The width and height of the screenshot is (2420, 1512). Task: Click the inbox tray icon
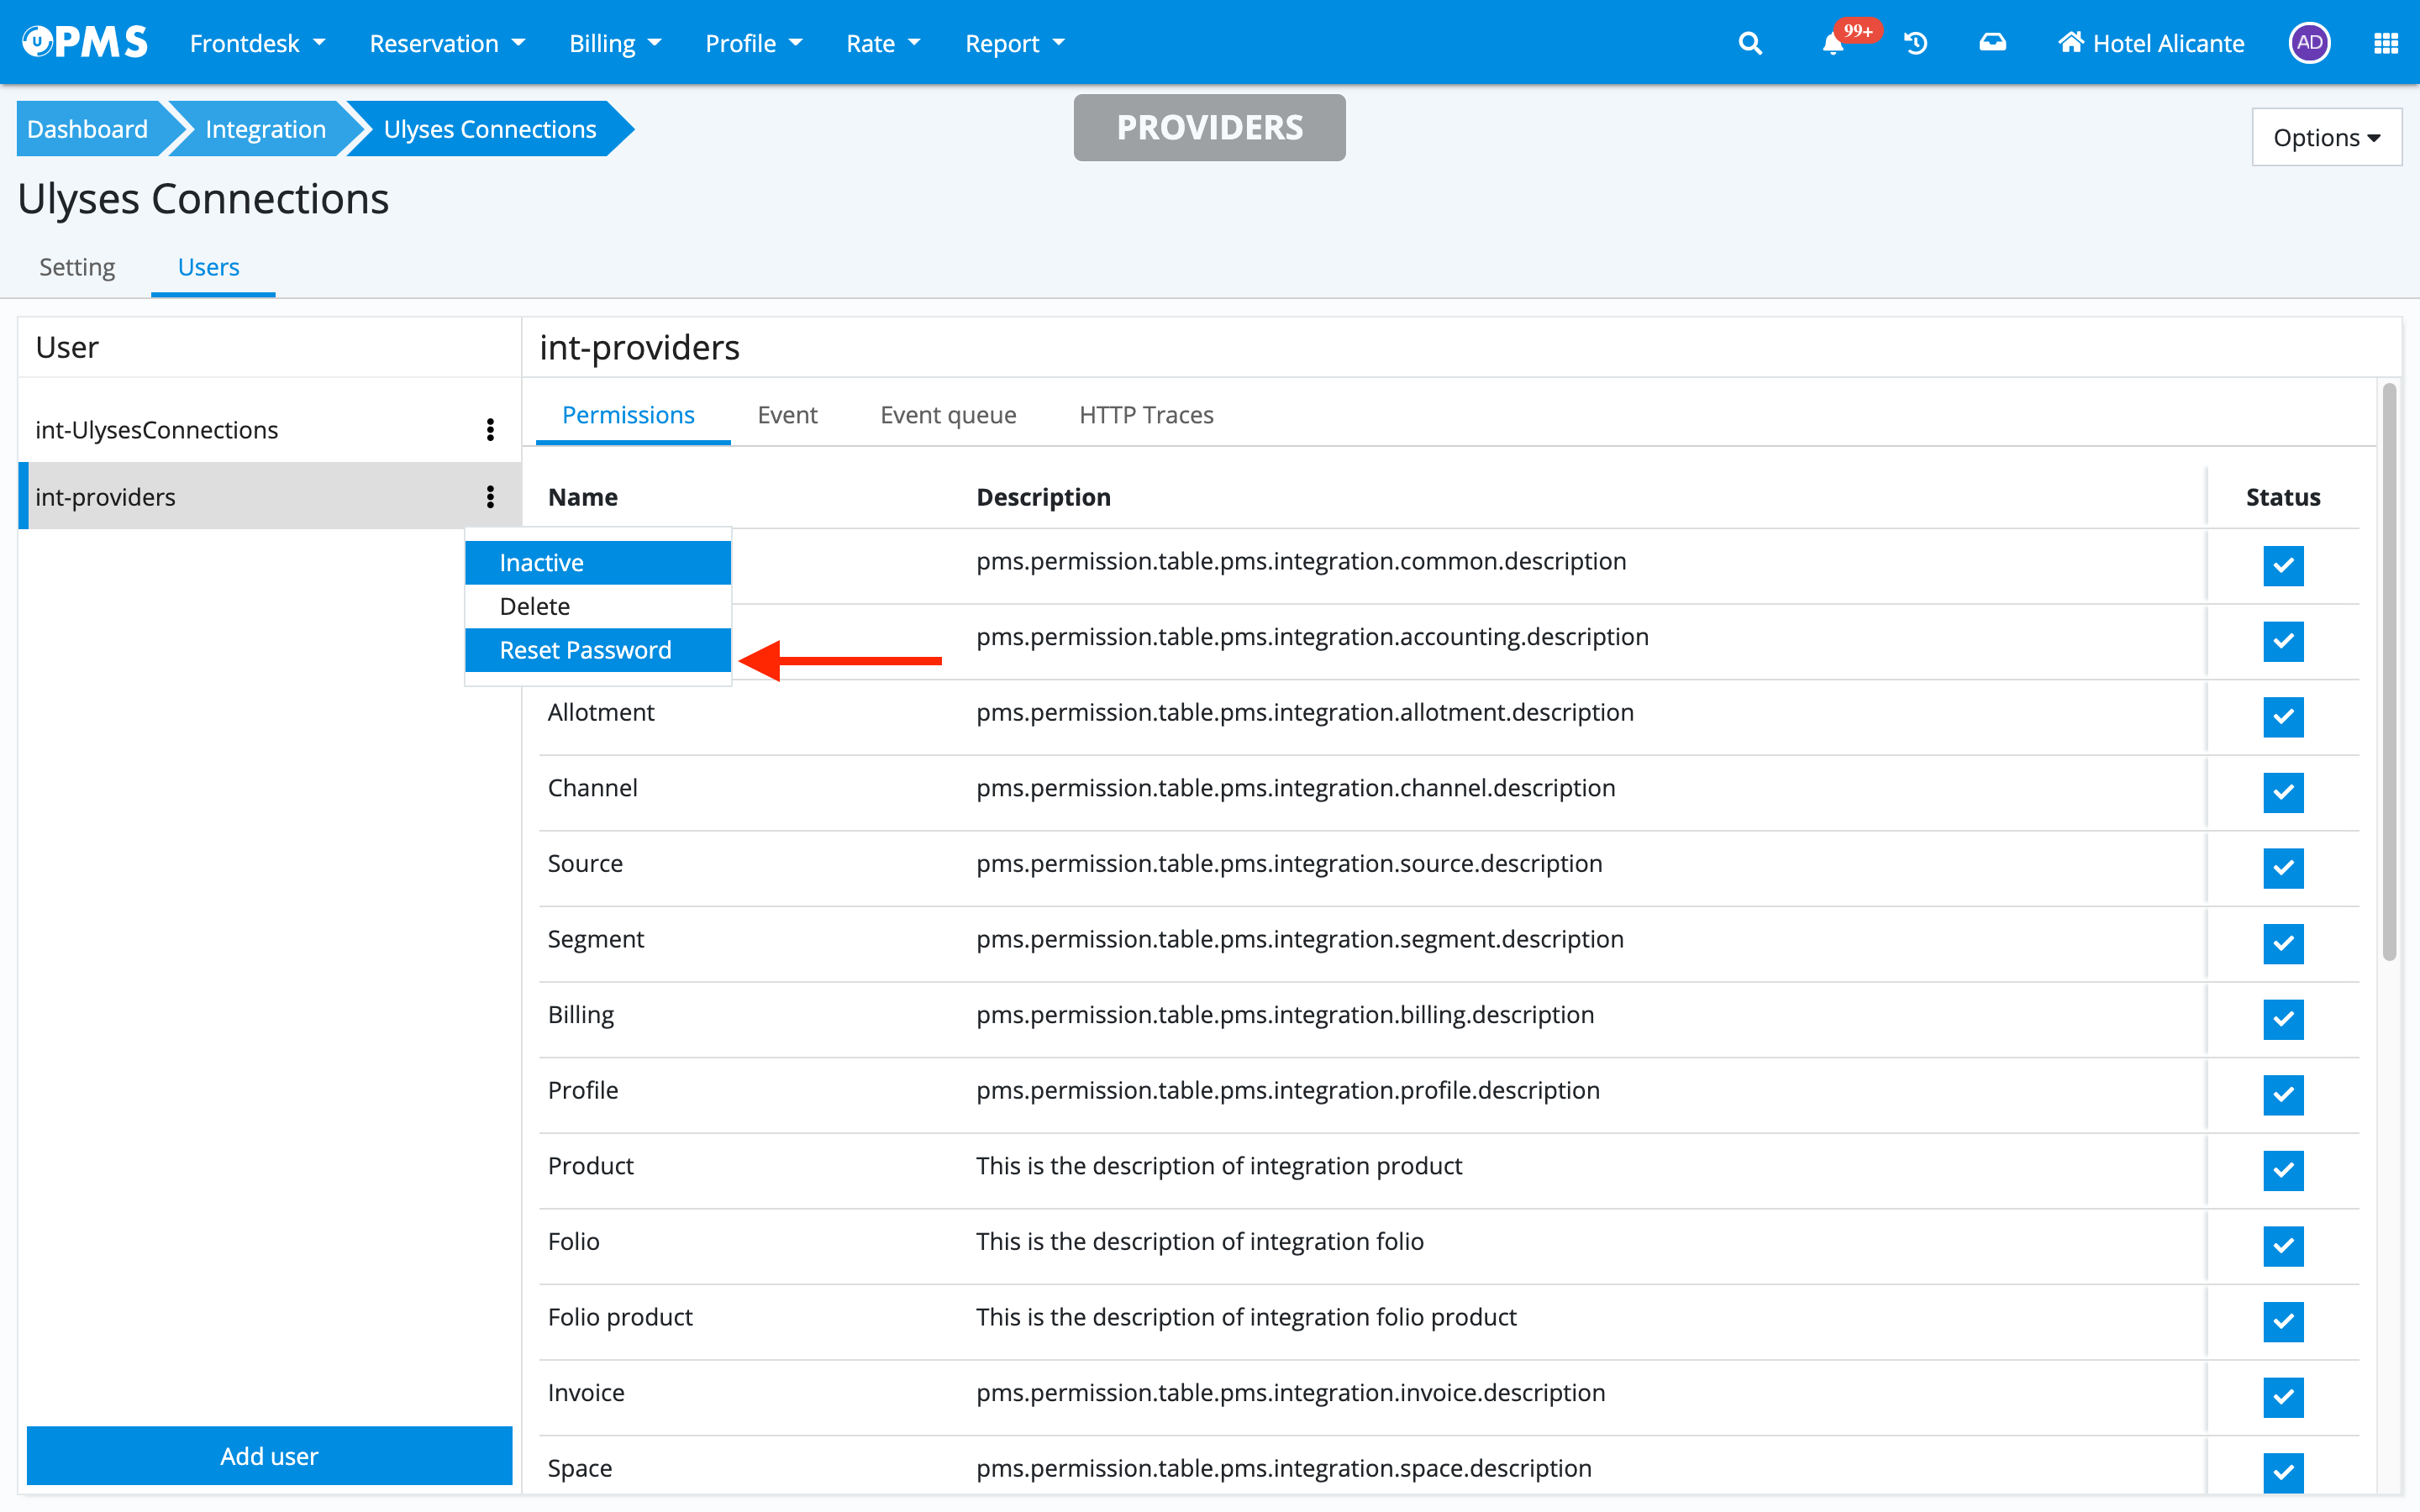point(1992,43)
